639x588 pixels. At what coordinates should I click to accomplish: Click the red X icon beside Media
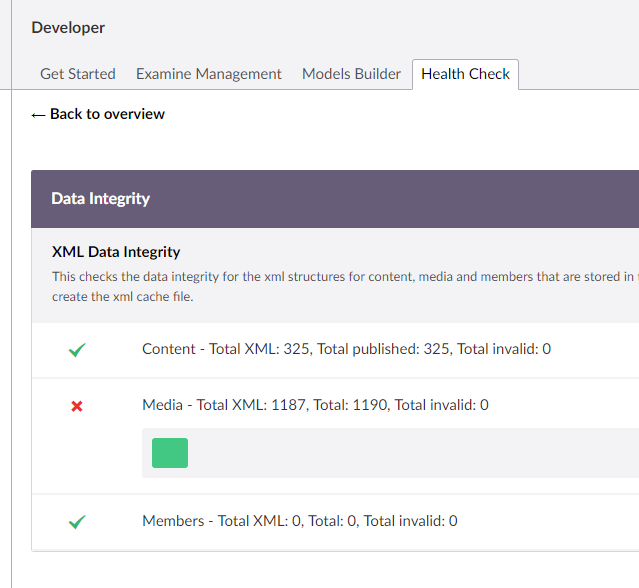coord(76,406)
